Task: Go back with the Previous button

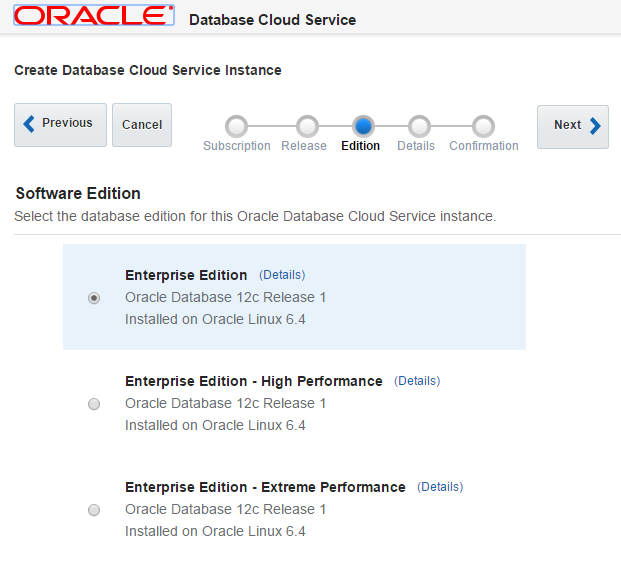Action: (60, 125)
